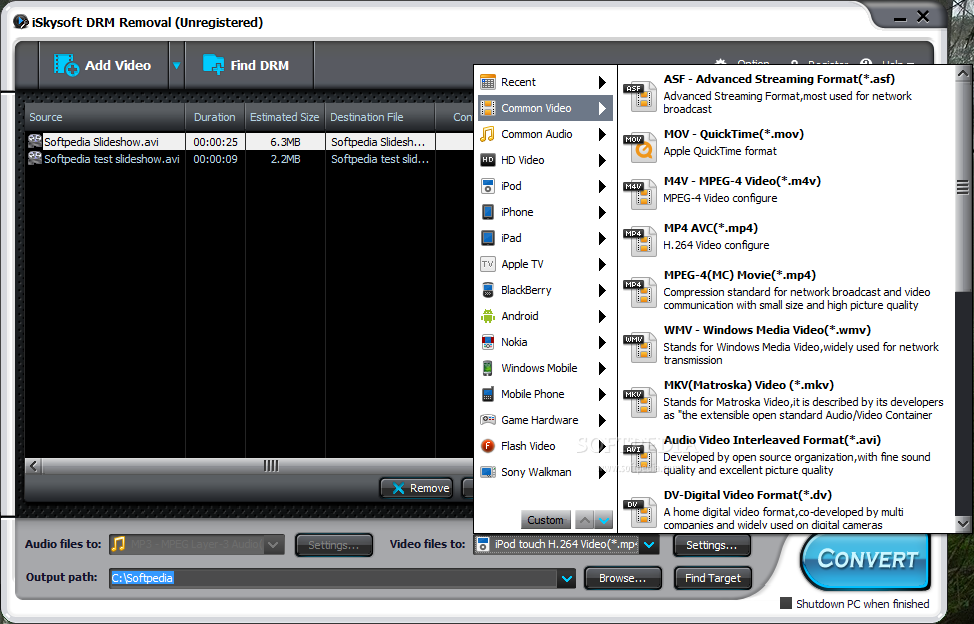Click the Convert button

tap(867, 559)
